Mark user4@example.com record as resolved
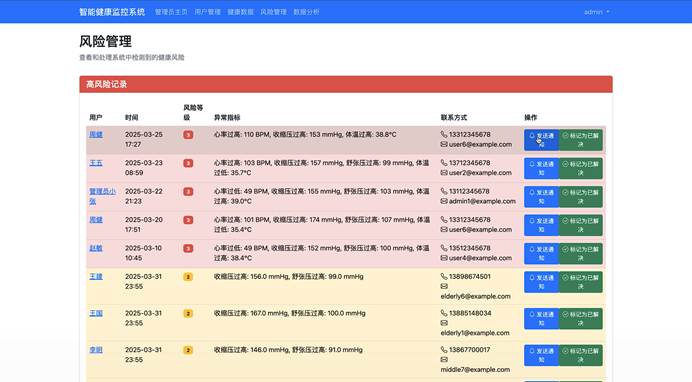Screen dimensions: 692x382 [x=581, y=254]
